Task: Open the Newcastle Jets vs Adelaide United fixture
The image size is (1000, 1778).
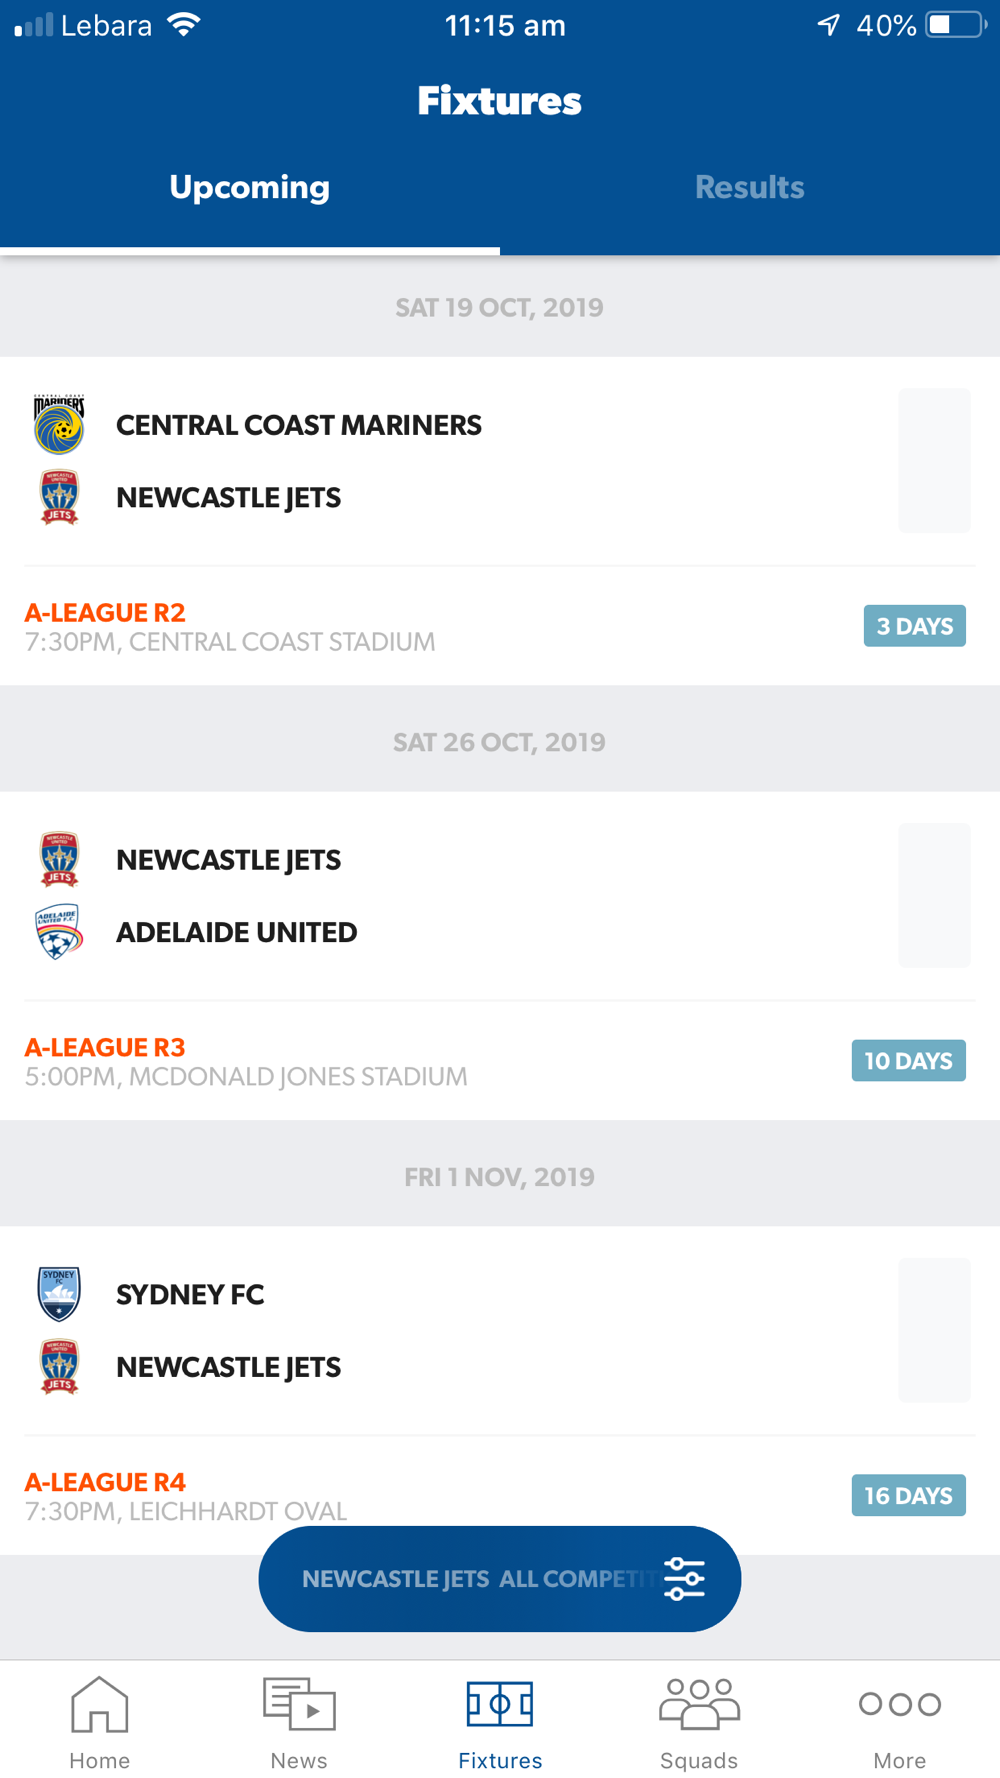Action: 500,896
